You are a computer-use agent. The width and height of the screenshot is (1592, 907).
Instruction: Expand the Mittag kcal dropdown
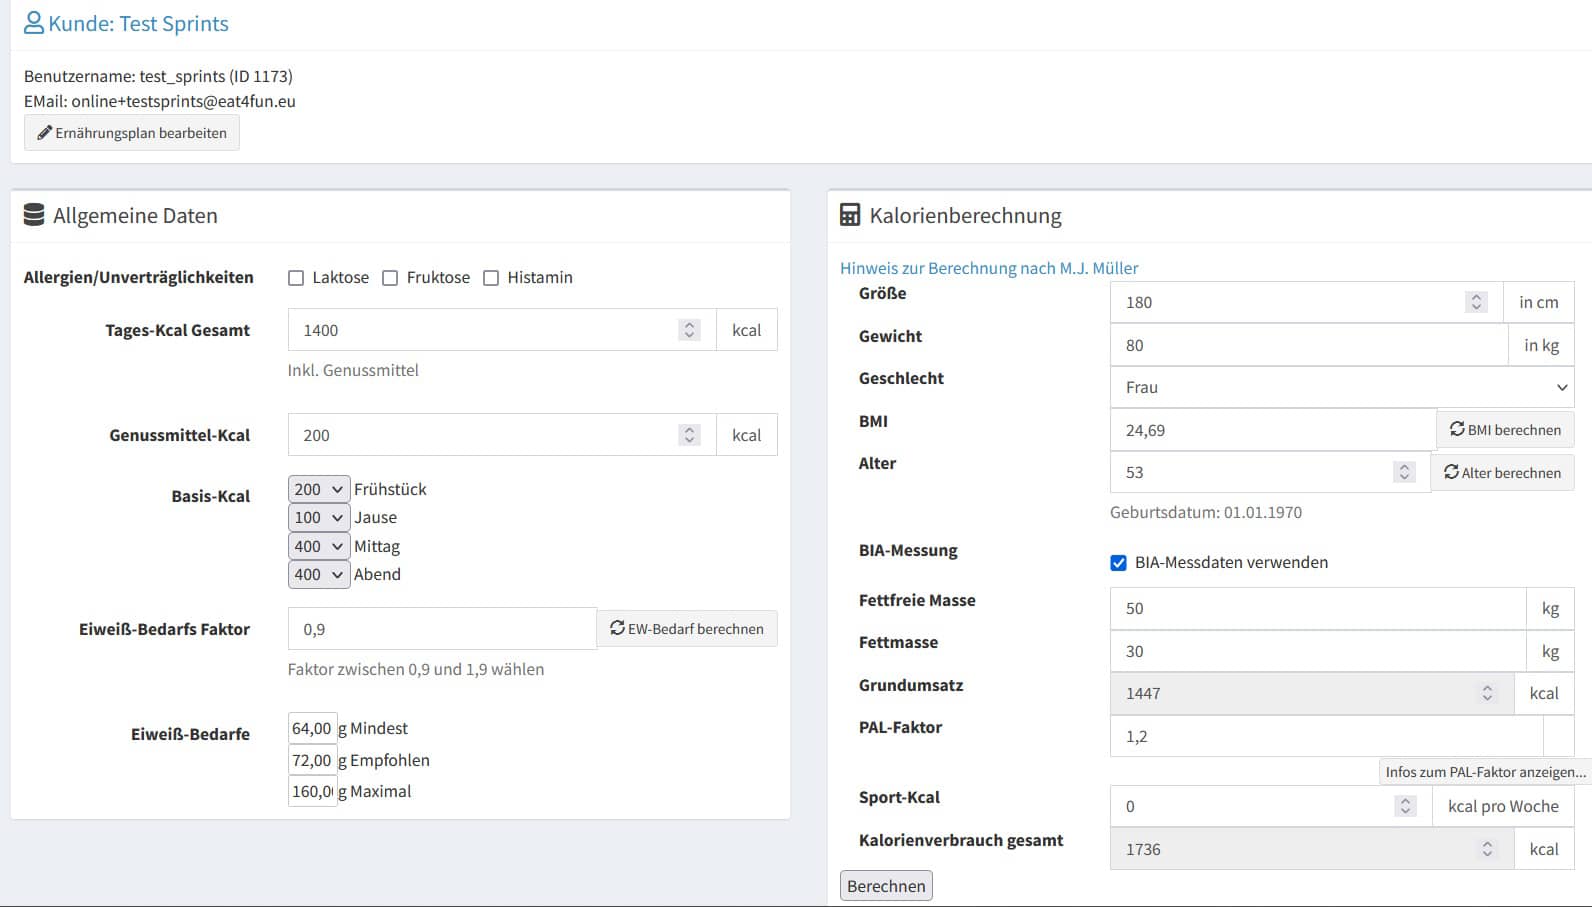tap(318, 546)
